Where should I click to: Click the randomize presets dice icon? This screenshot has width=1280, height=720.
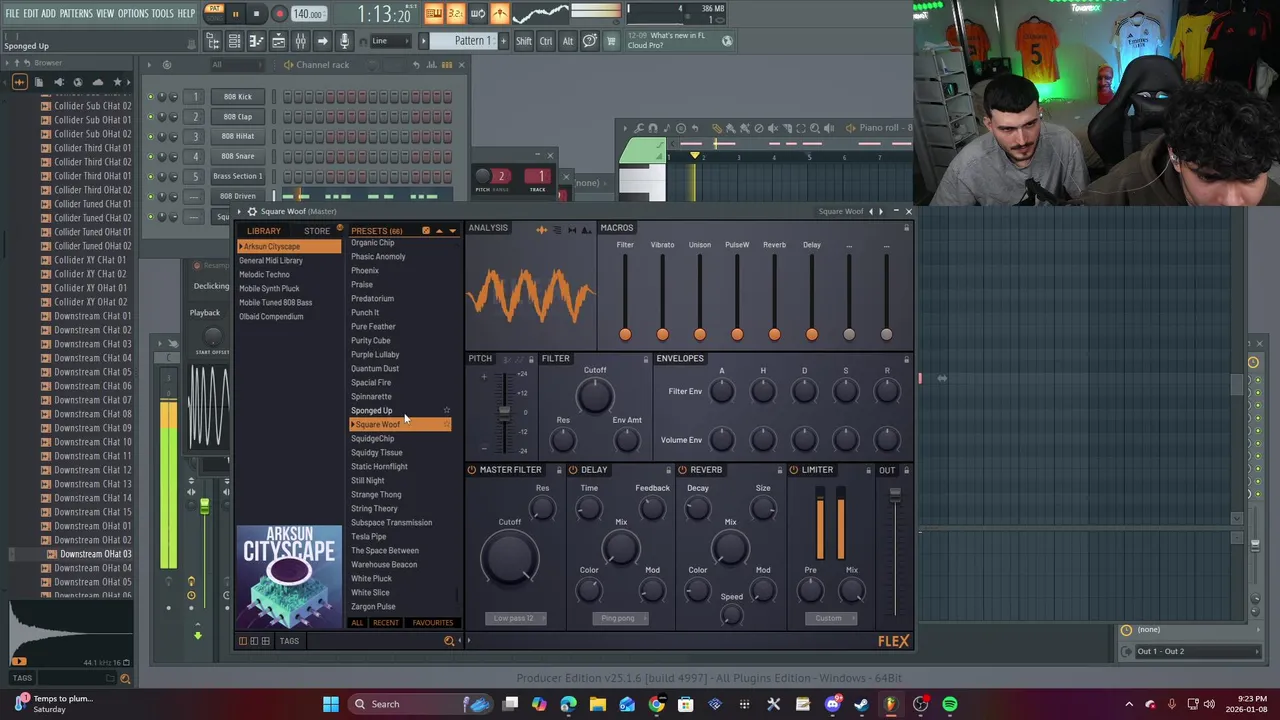[426, 231]
